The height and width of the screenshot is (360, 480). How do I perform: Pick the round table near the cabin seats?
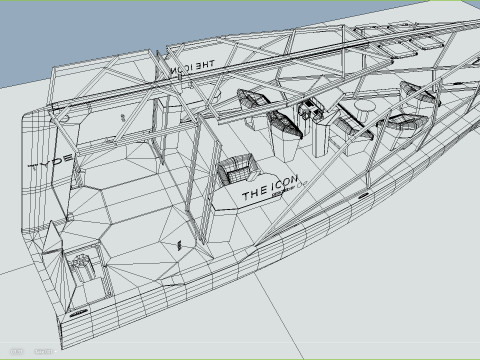pos(365,111)
